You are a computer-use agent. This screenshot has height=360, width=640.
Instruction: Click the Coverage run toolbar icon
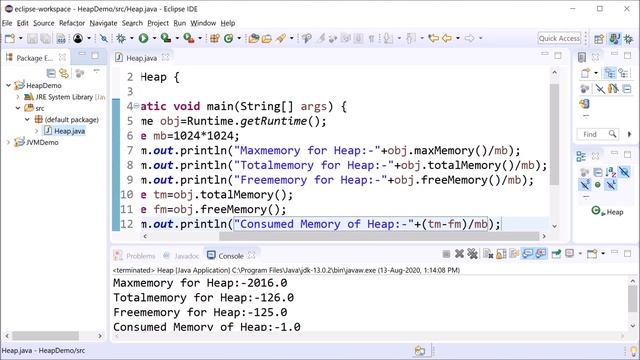(166, 38)
